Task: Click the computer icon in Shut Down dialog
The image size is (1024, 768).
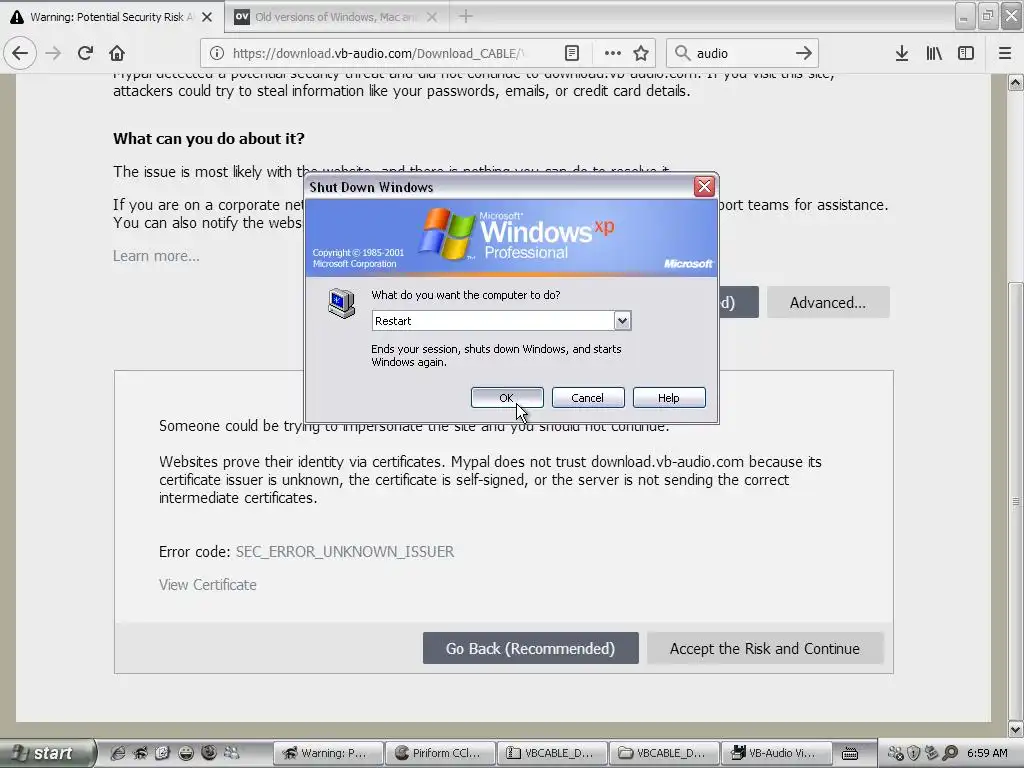Action: point(342,304)
